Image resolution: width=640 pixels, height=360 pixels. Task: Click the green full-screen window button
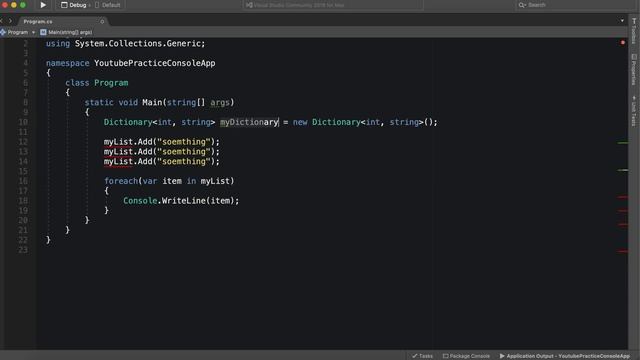[x=23, y=5]
